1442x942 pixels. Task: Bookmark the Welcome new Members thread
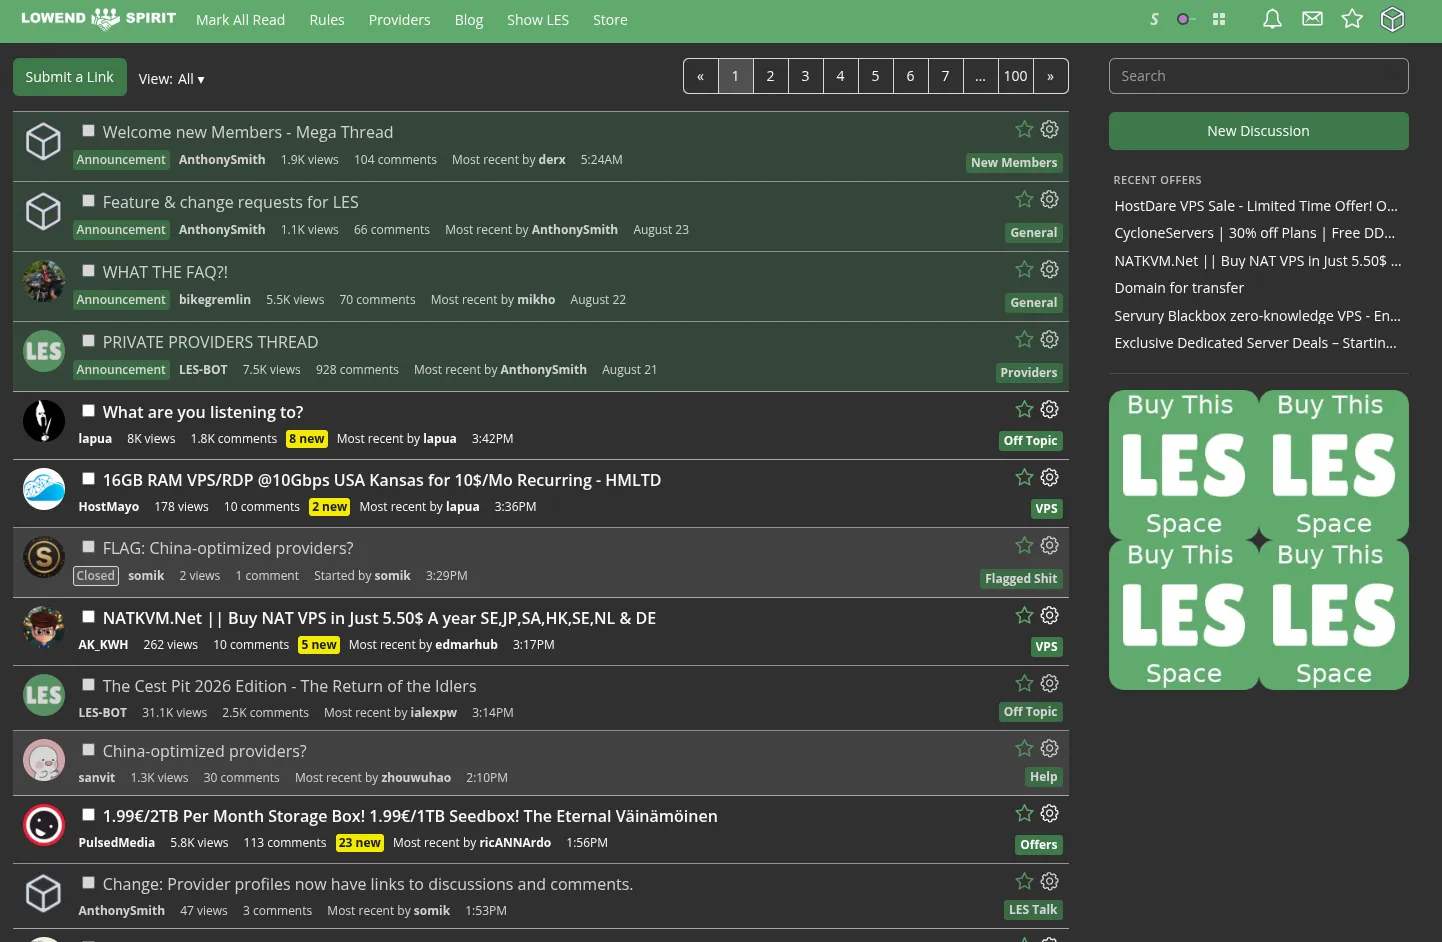pyautogui.click(x=1024, y=129)
